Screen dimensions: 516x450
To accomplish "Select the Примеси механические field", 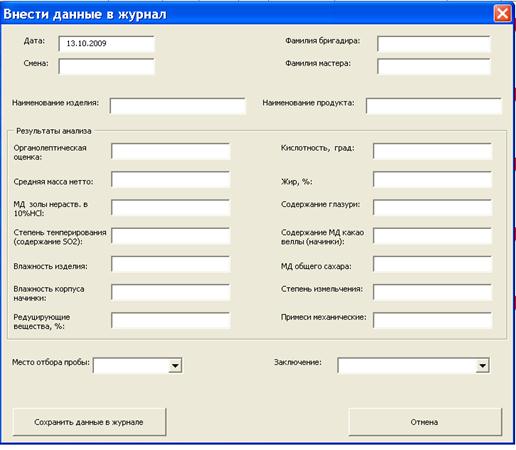I will [432, 320].
